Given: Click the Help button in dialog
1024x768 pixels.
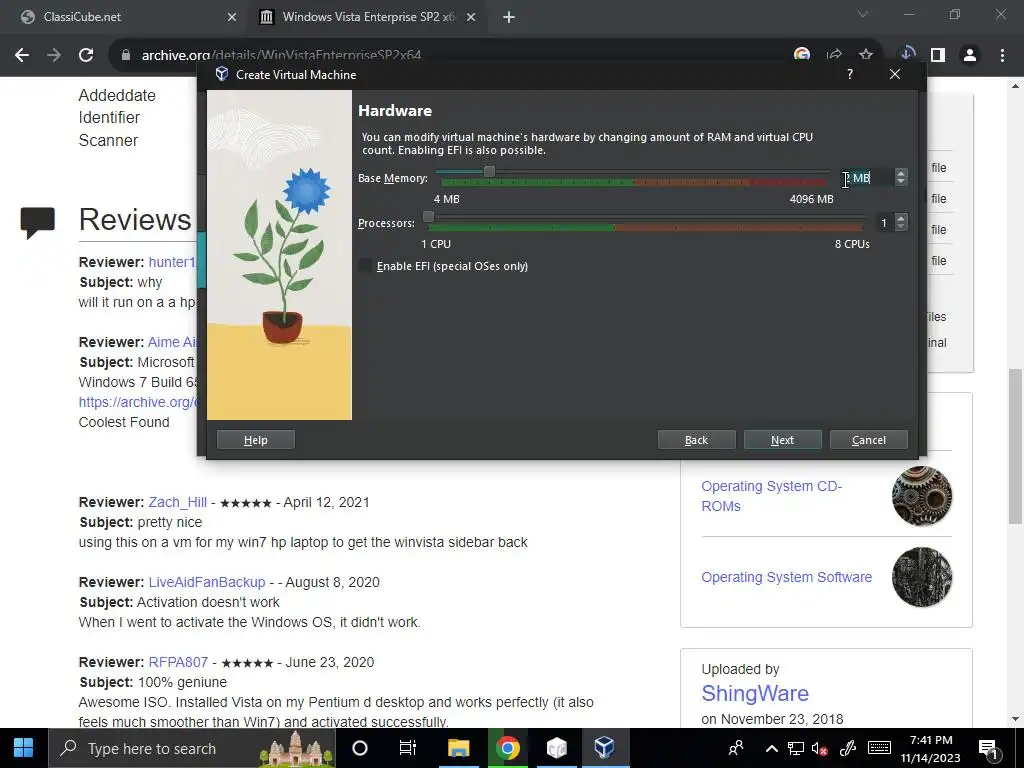Looking at the screenshot, I should 255,440.
